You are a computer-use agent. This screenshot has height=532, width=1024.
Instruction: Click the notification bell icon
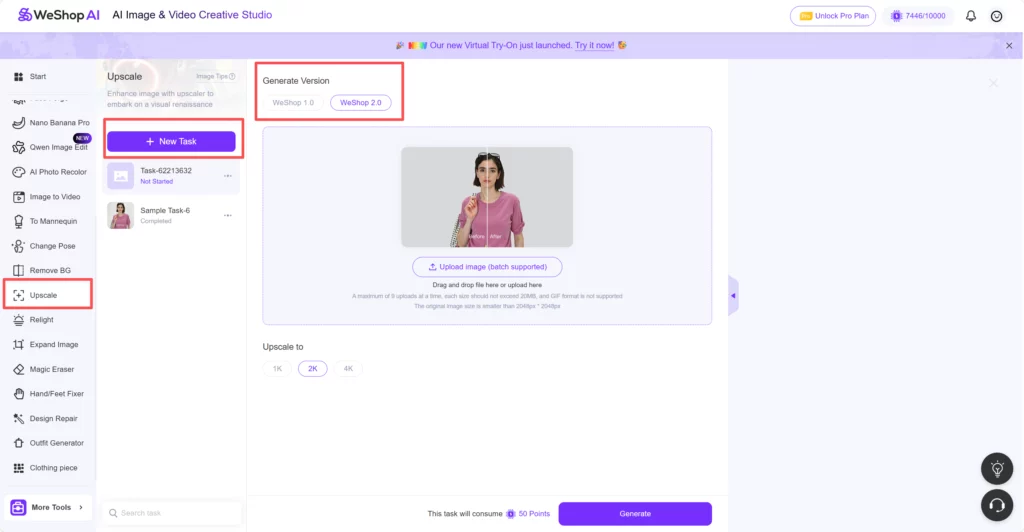971,16
